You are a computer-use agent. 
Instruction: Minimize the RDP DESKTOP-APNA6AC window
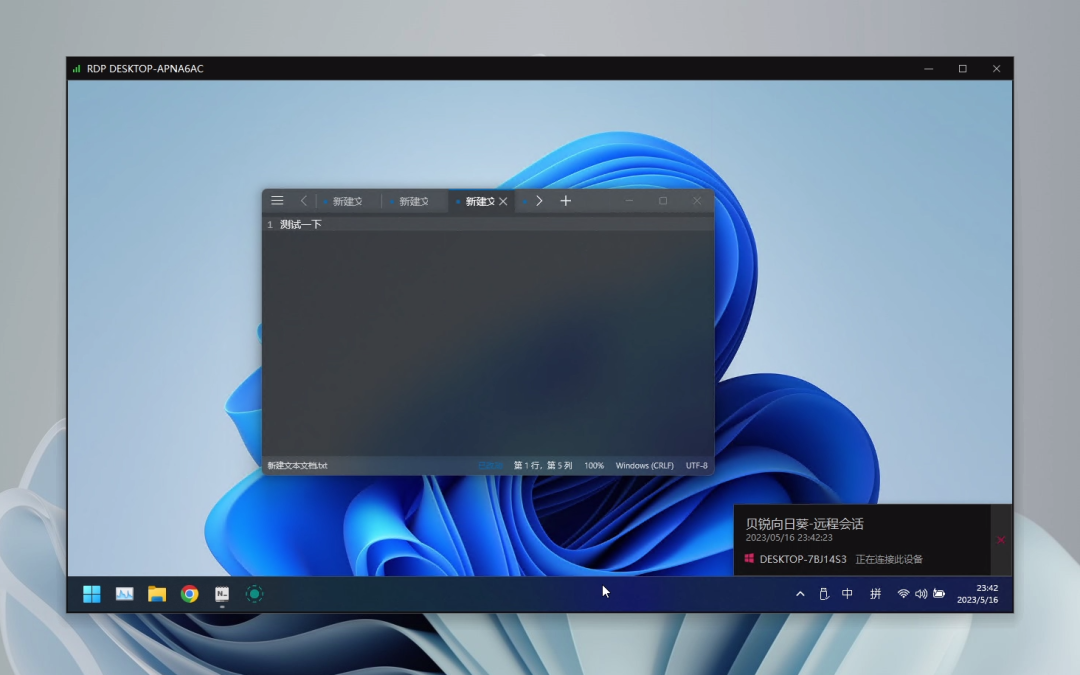pyautogui.click(x=928, y=68)
